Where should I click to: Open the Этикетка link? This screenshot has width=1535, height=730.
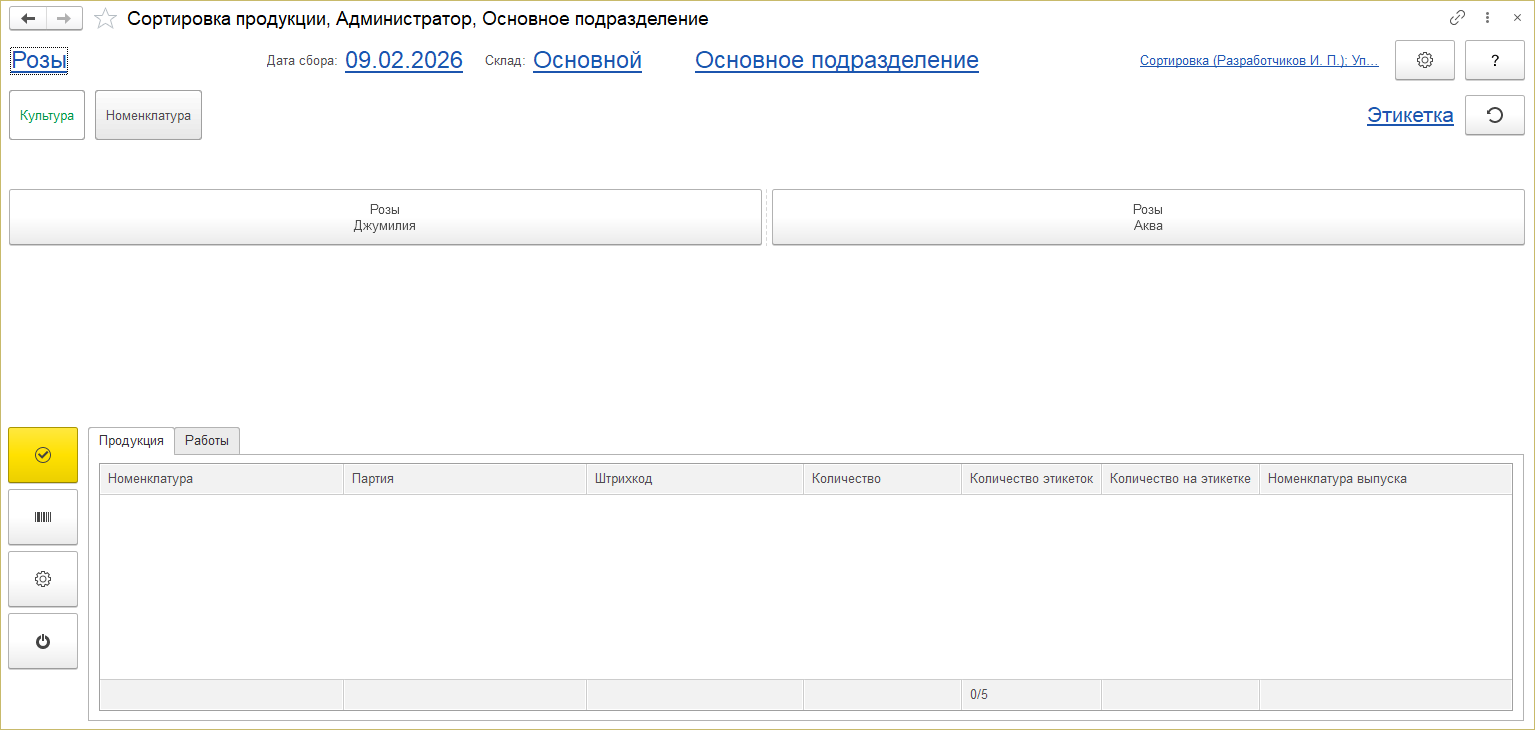pos(1410,115)
